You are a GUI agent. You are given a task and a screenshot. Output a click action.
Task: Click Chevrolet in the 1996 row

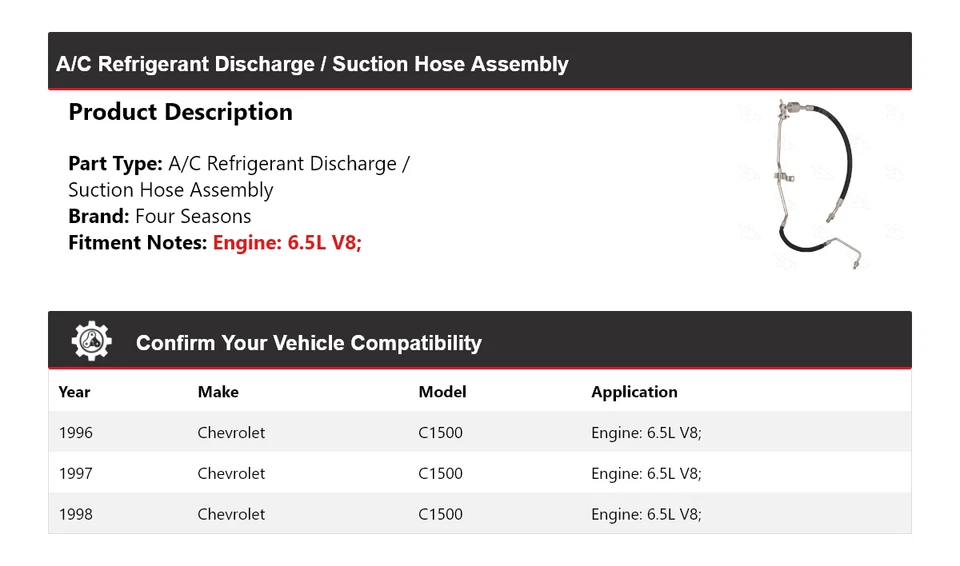pos(231,433)
